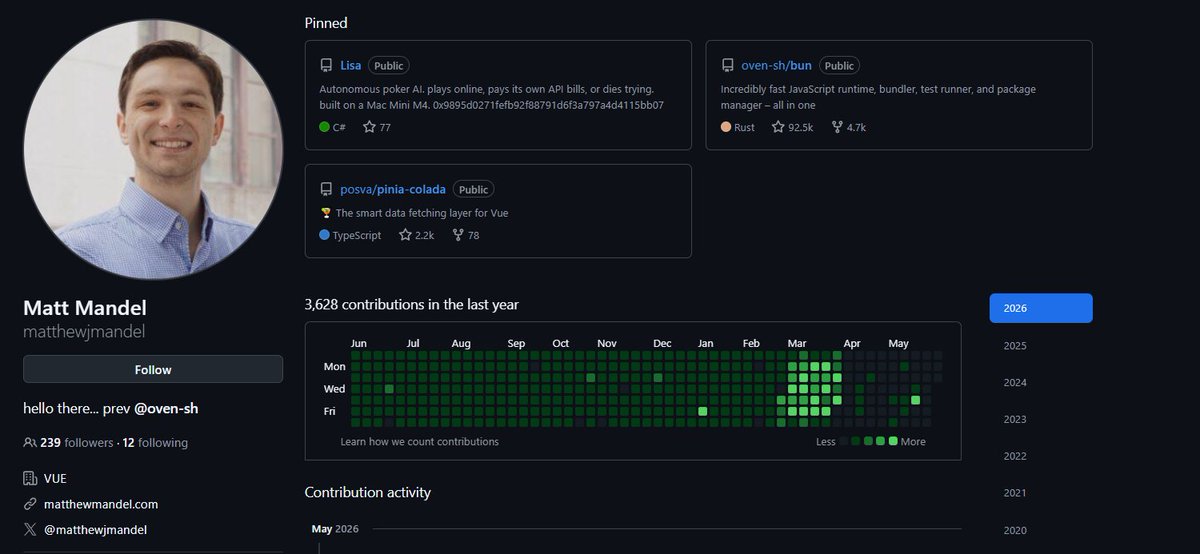The image size is (1200, 554).
Task: Click the star icon showing 2.2k
Action: coord(405,235)
